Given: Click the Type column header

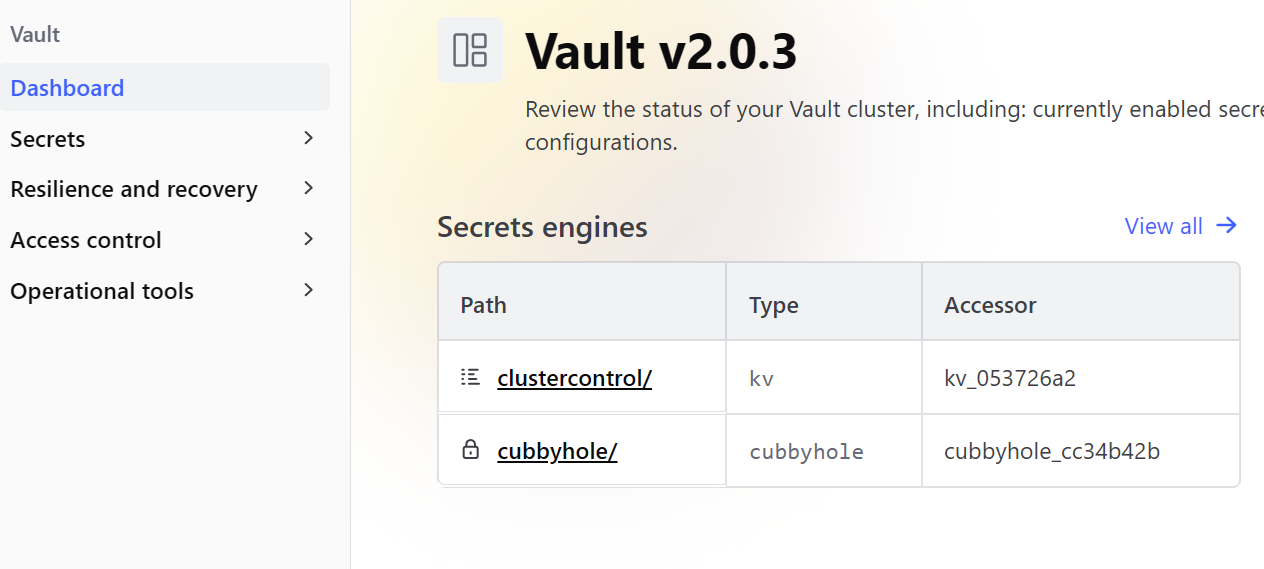Looking at the screenshot, I should point(773,305).
